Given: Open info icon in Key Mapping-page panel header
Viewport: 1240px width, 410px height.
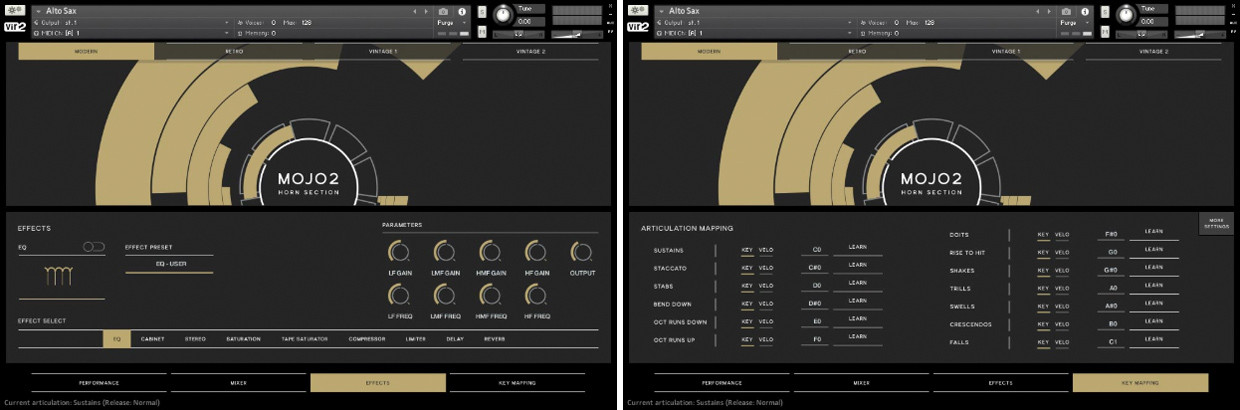Looking at the screenshot, I should tap(1085, 11).
